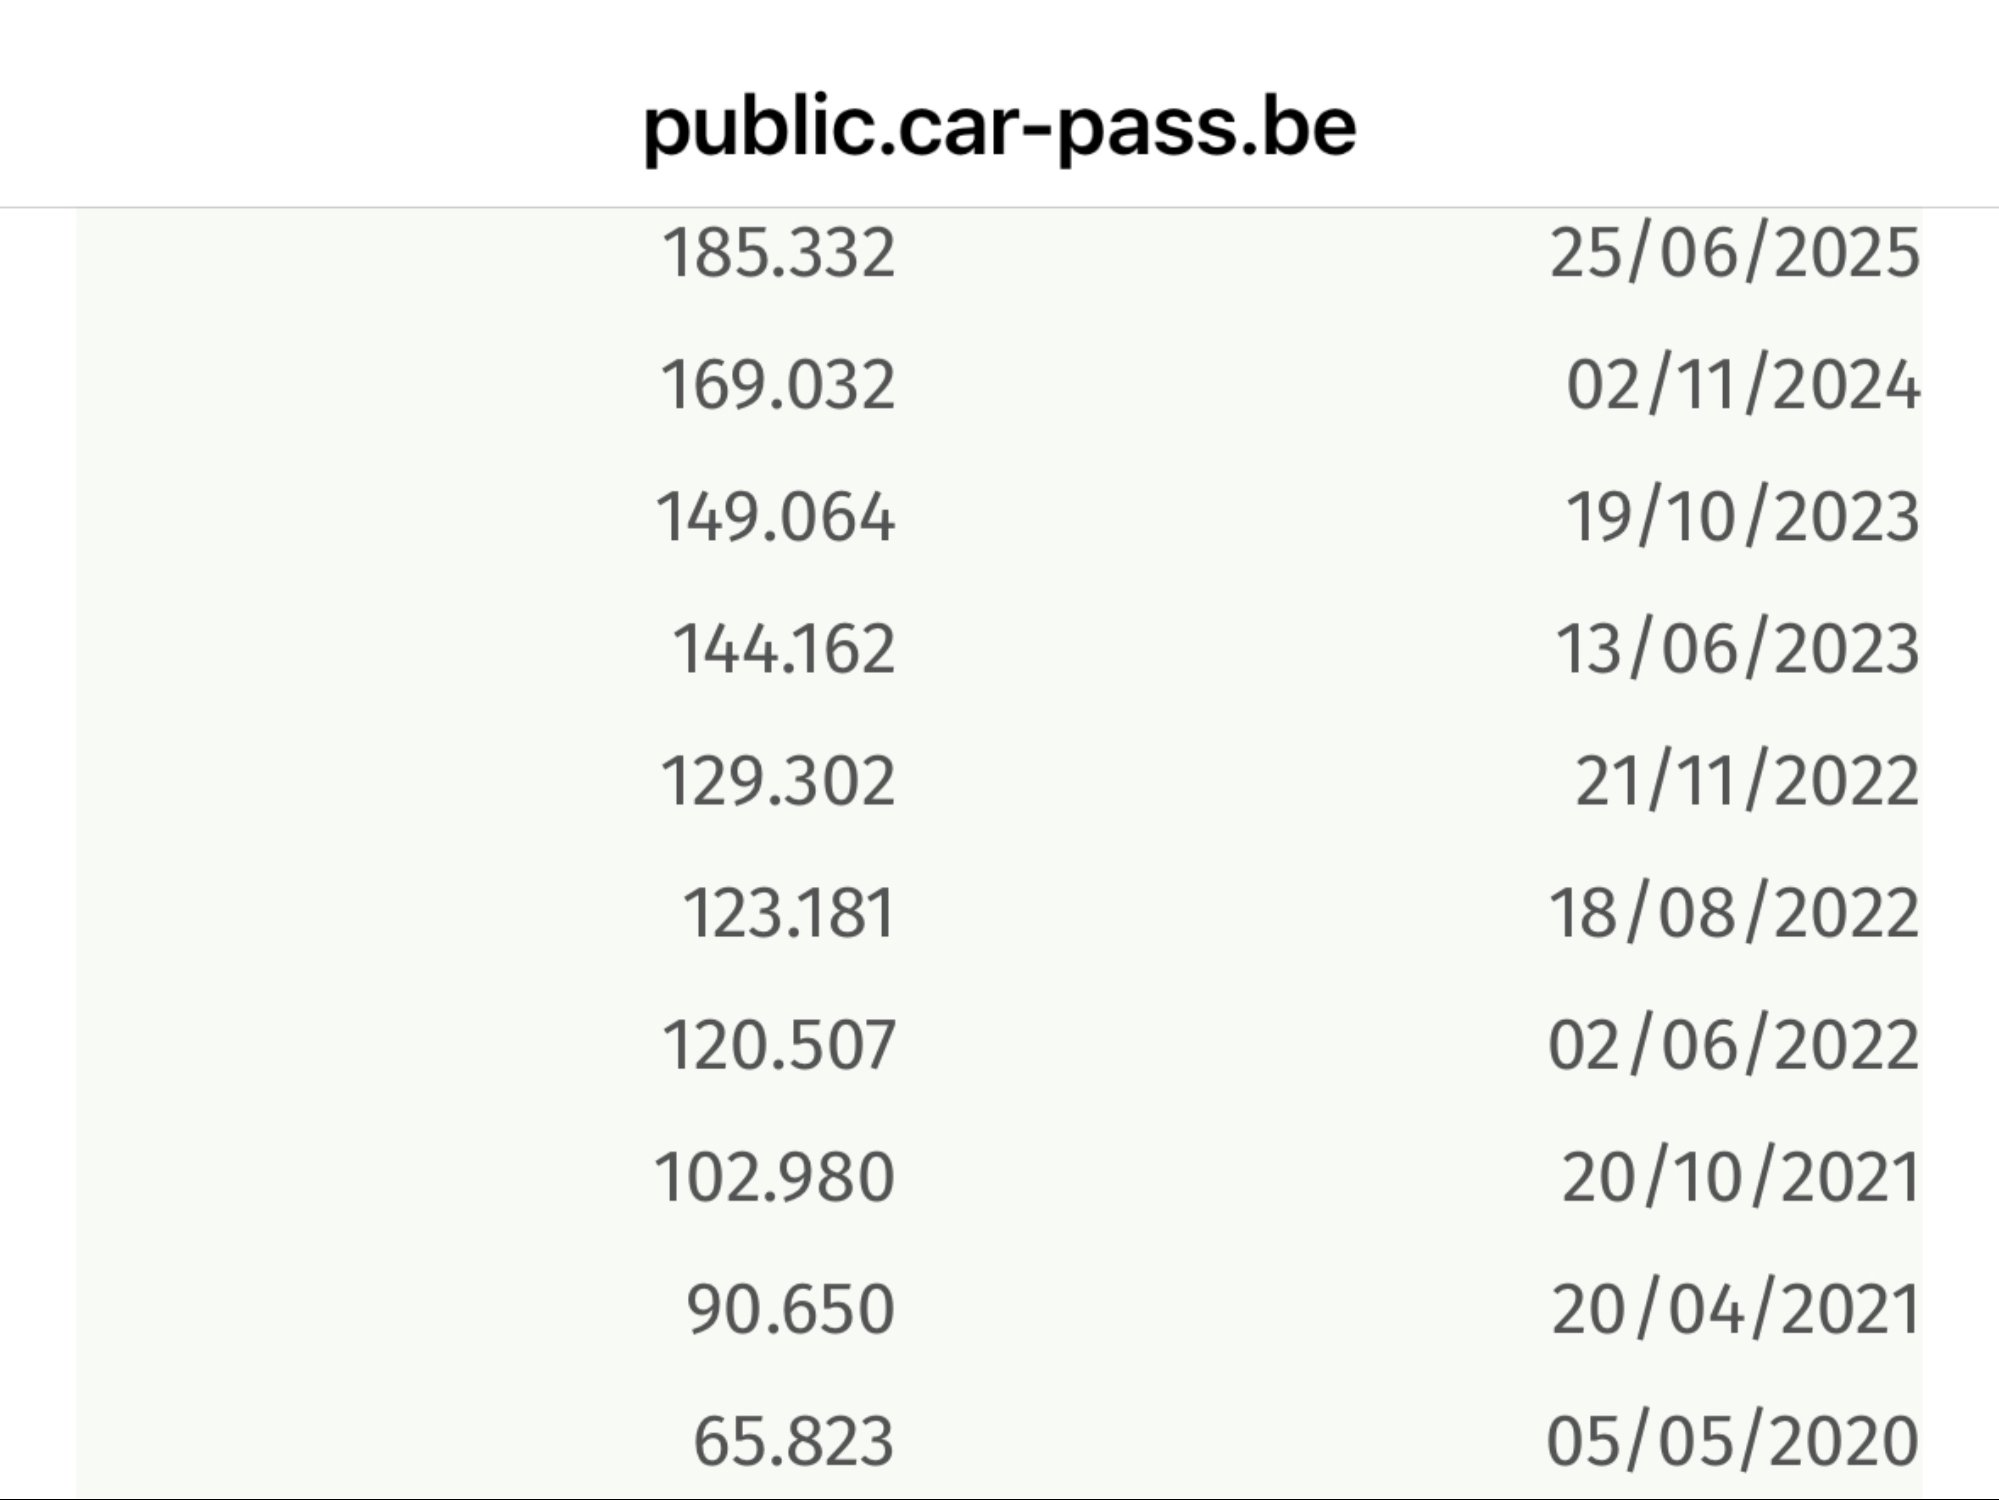Select the 169.032 mileage value
1999x1500 pixels.
(x=777, y=385)
